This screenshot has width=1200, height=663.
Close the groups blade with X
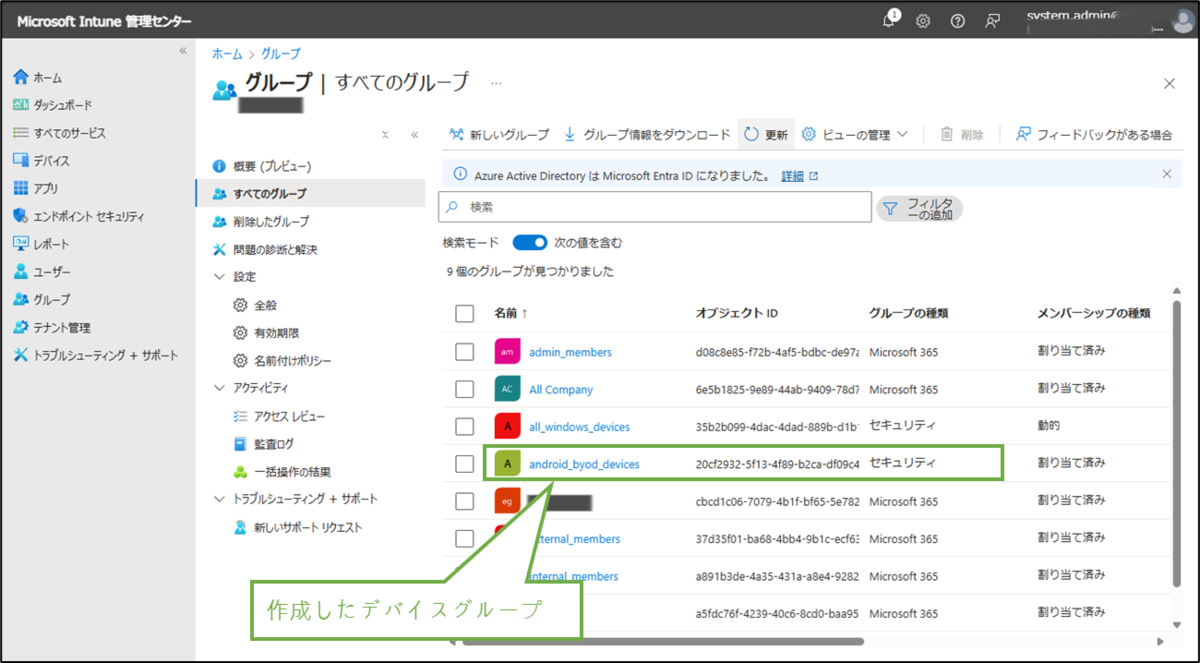(1169, 84)
